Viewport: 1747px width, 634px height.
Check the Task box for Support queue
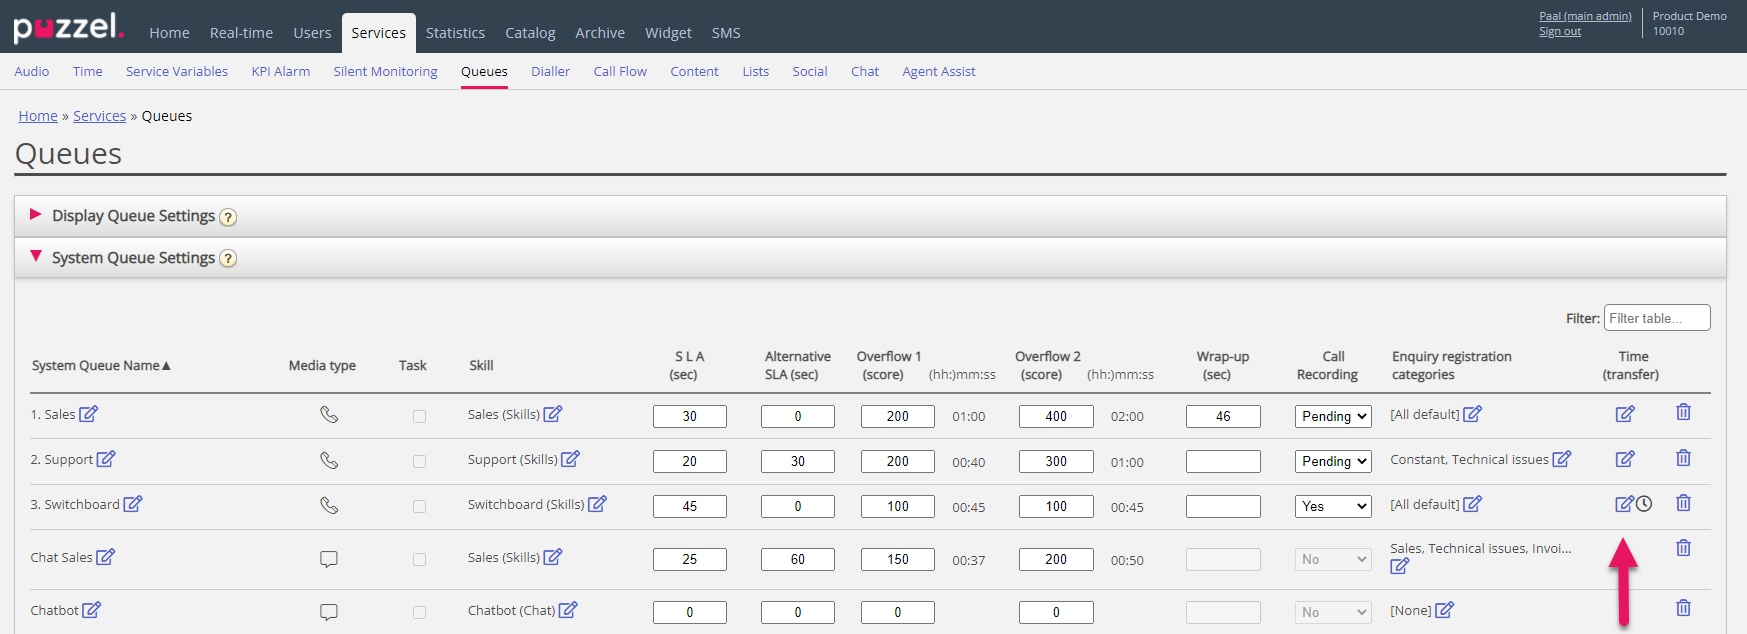[419, 461]
